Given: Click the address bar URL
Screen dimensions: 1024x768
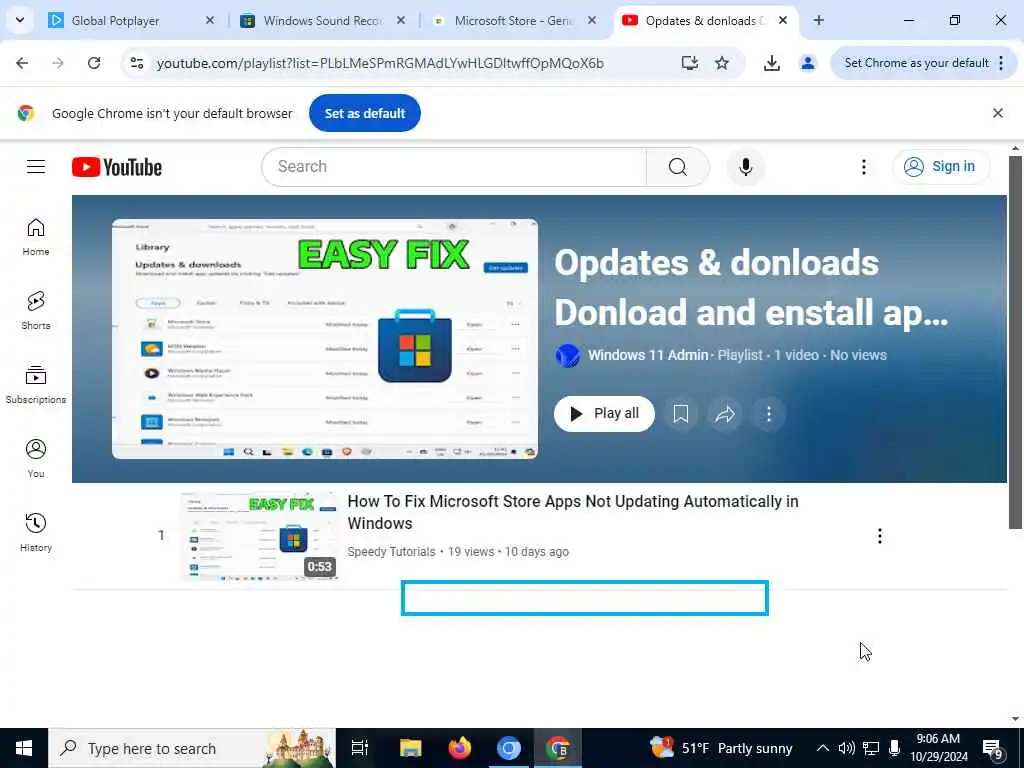Looking at the screenshot, I should (x=380, y=63).
